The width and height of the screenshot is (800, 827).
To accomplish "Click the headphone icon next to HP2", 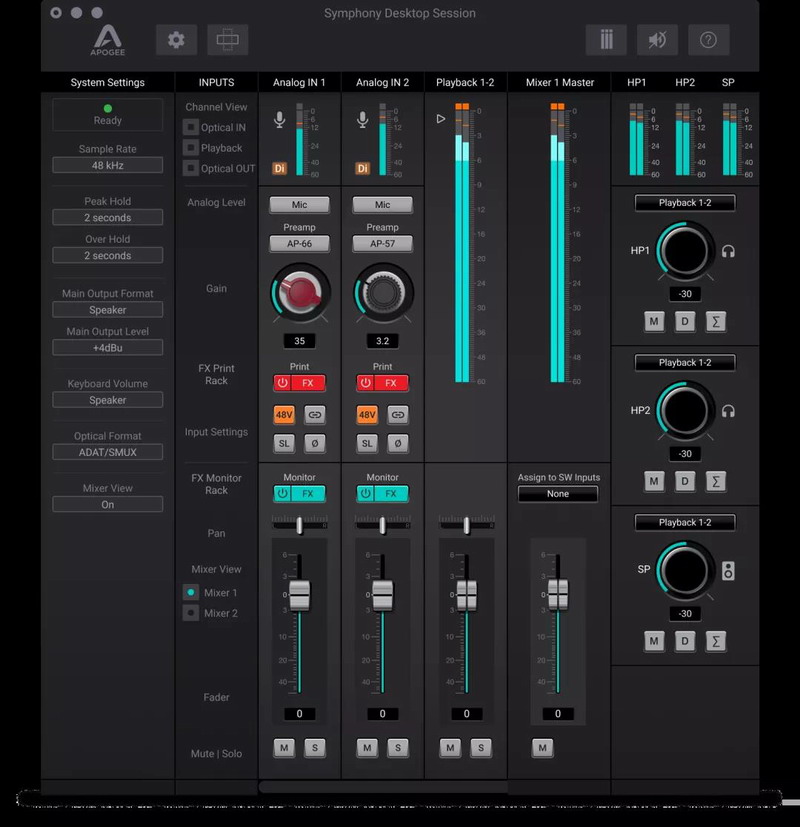I will tap(728, 411).
